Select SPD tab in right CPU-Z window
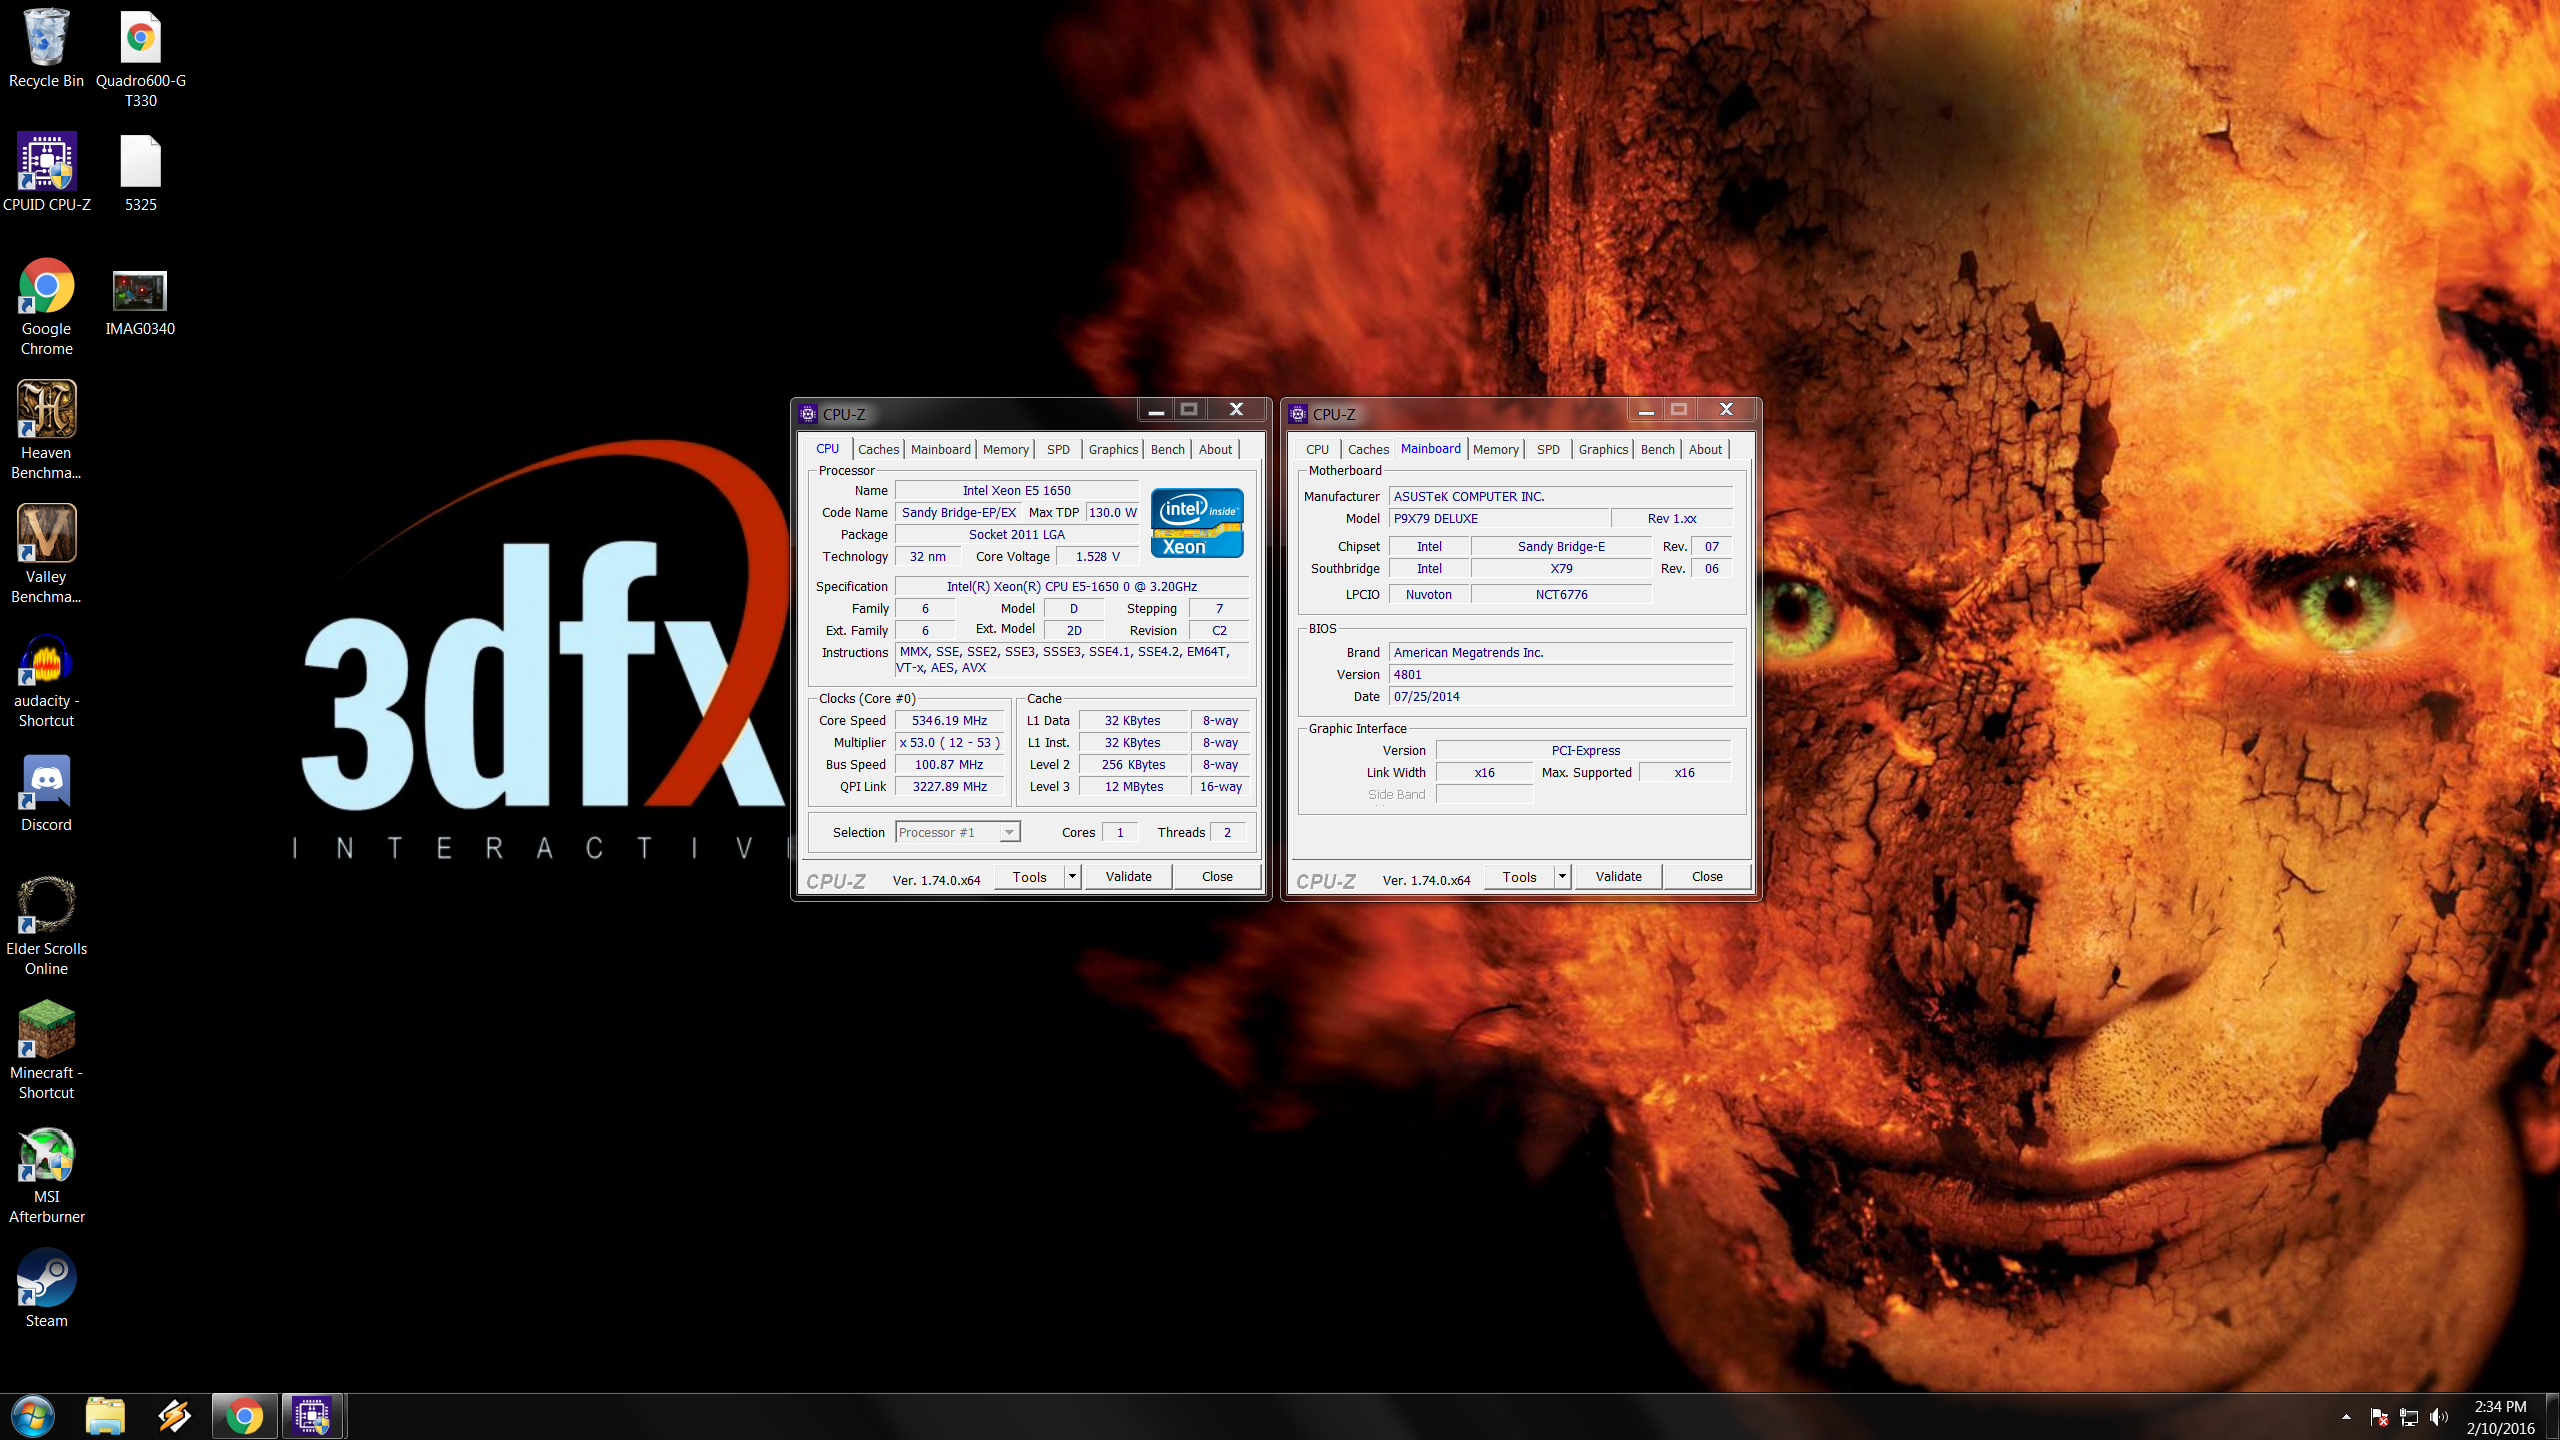The height and width of the screenshot is (1440, 2560). [x=1548, y=449]
